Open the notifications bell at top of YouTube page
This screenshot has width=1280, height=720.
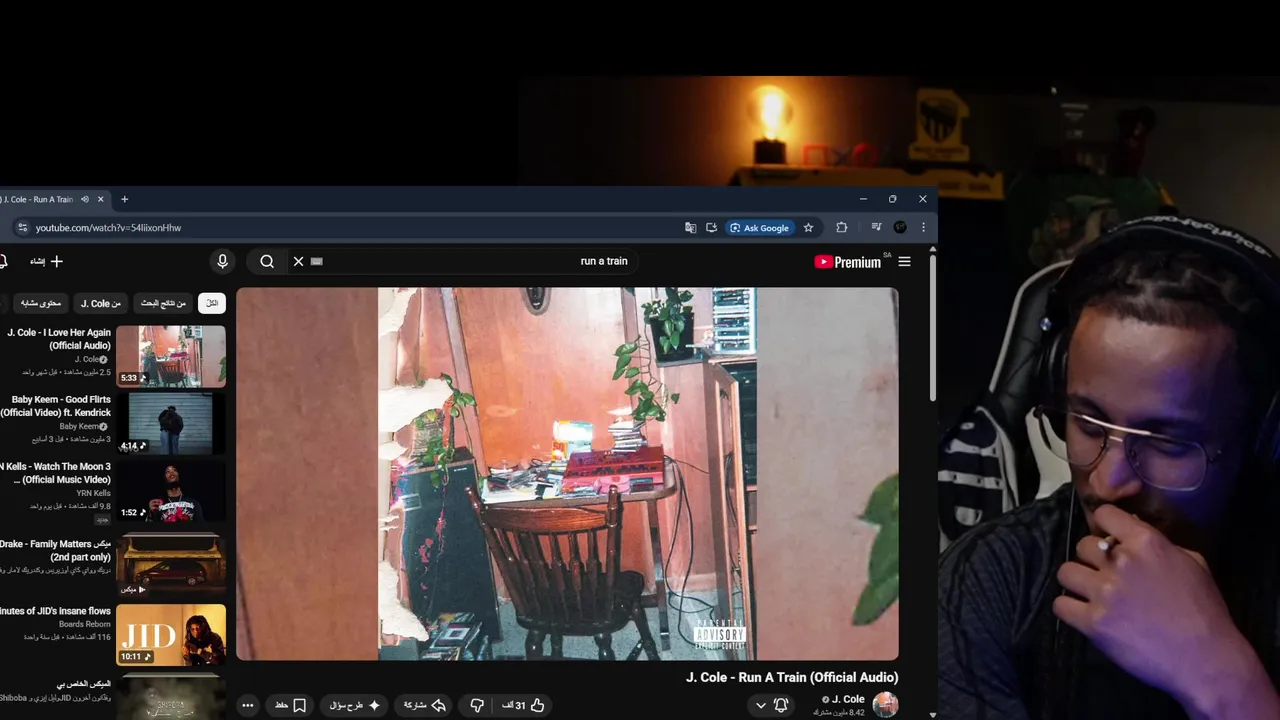tap(3, 261)
